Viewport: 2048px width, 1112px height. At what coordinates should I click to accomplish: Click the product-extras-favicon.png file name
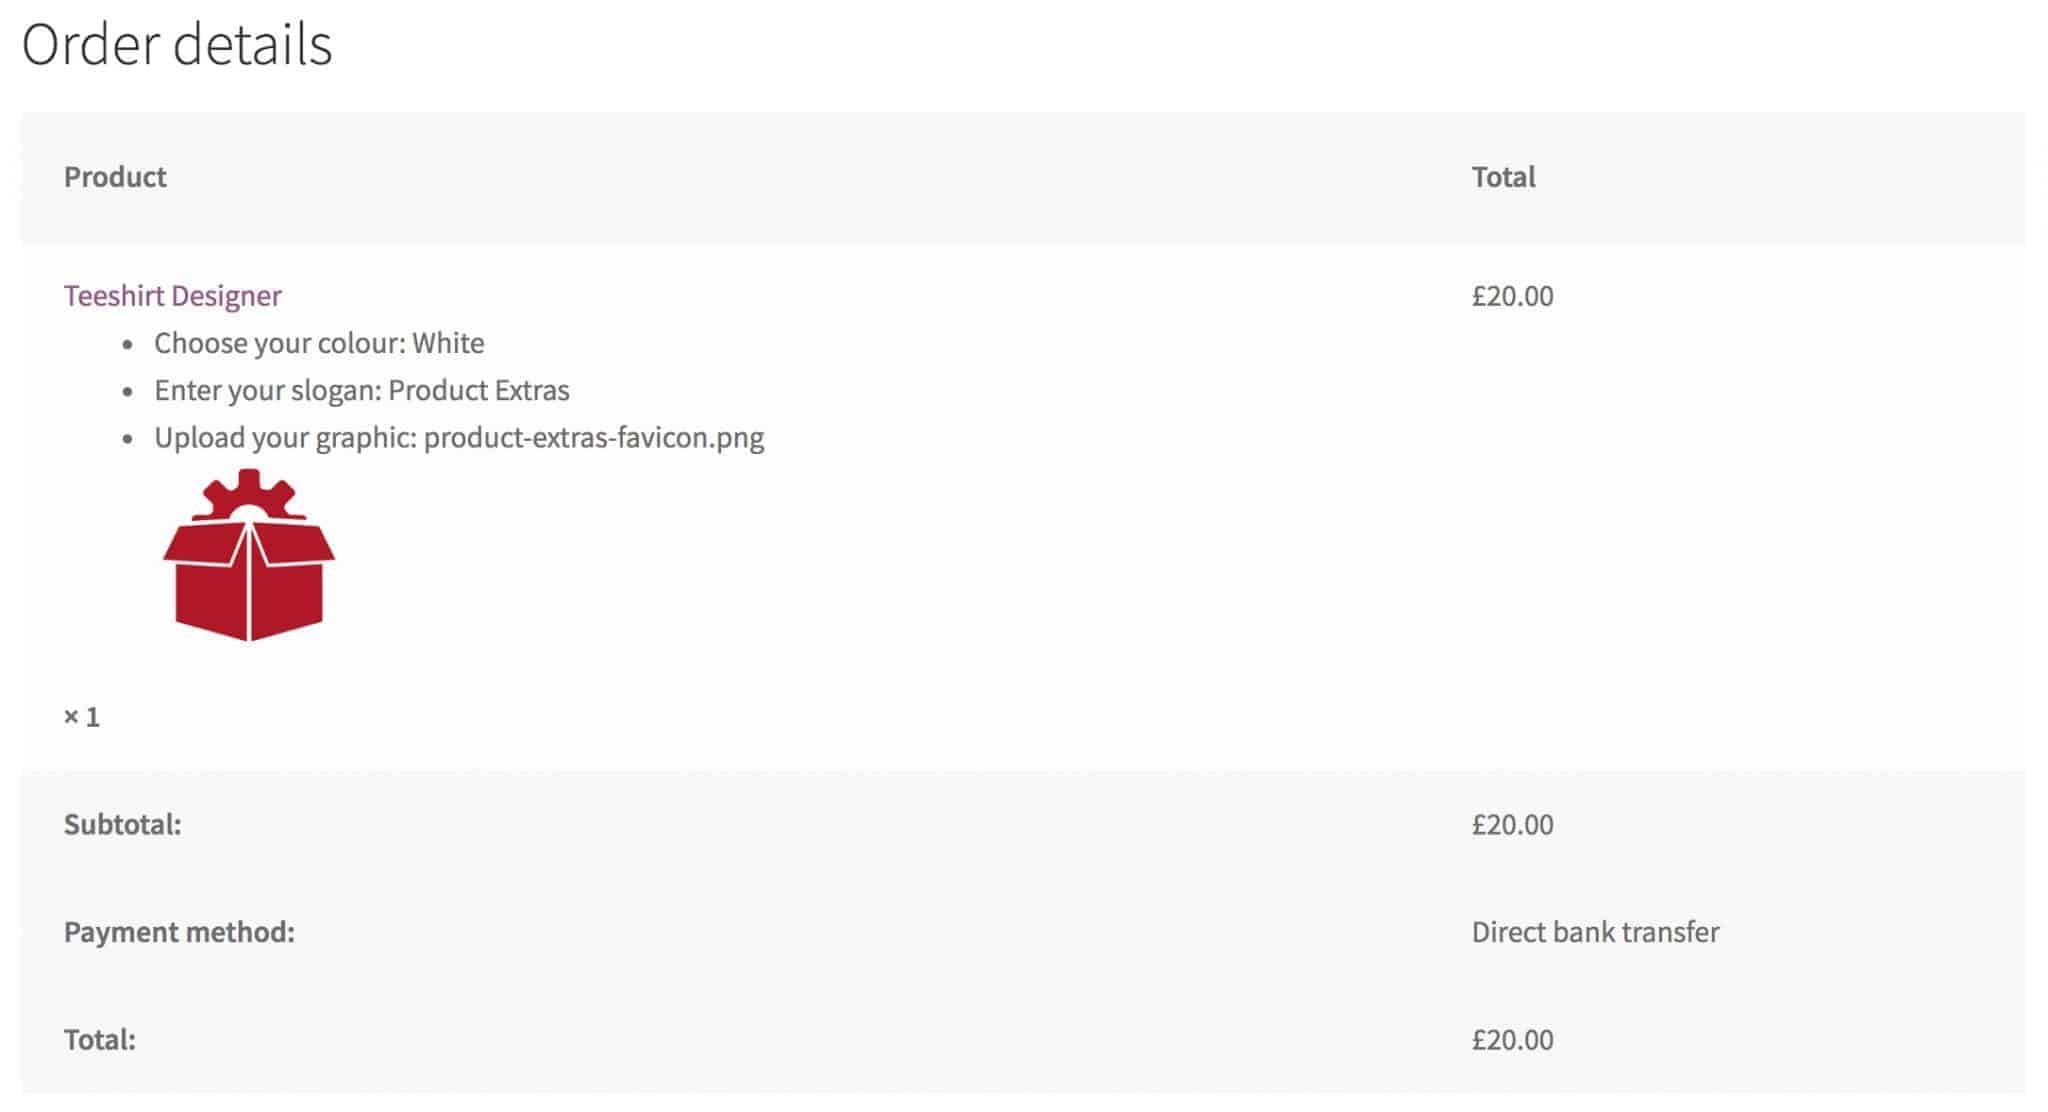[x=594, y=437]
